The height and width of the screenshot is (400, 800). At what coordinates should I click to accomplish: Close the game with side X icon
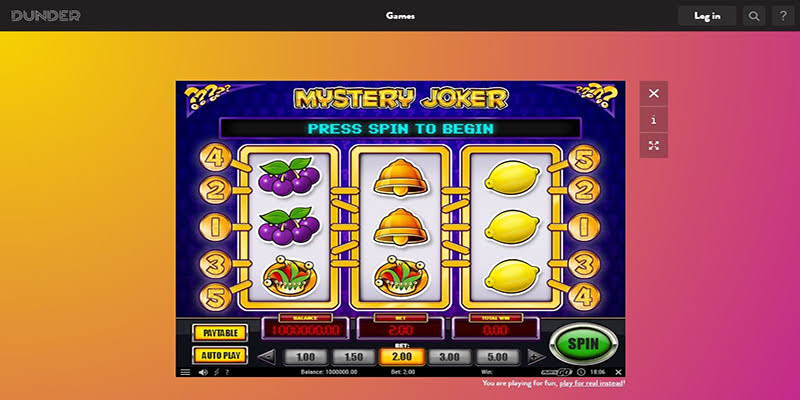654,93
